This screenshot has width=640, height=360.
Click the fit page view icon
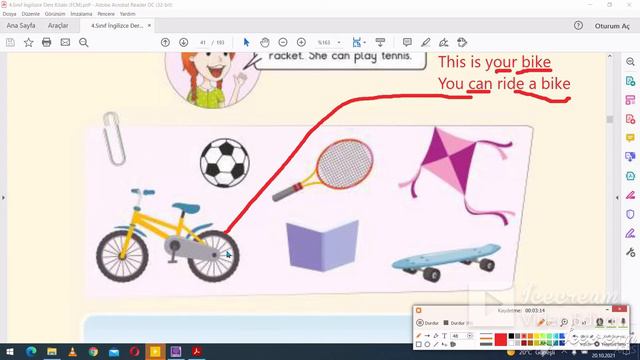(356, 42)
